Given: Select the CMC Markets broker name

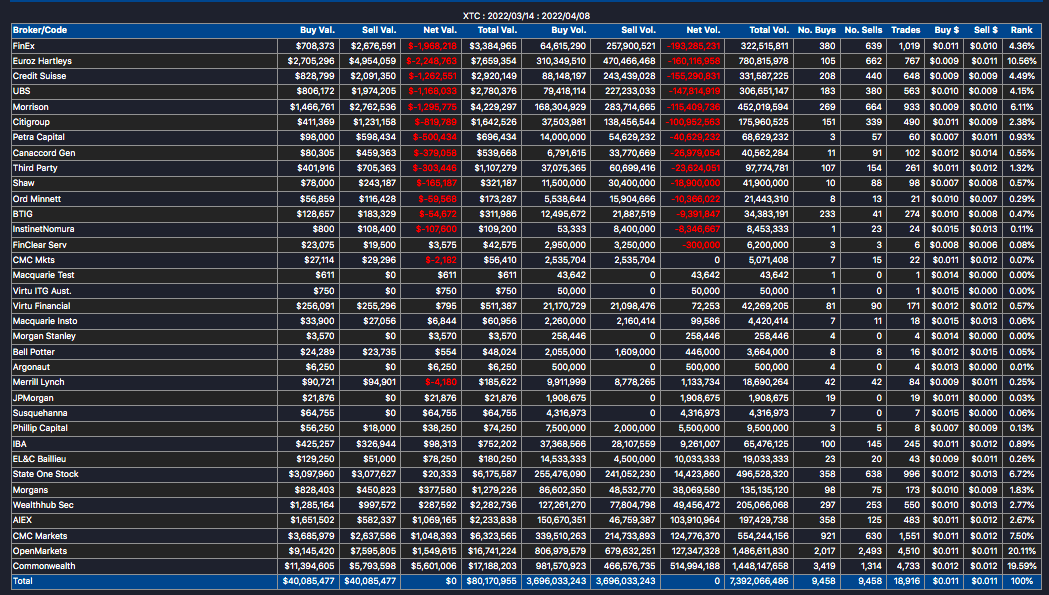Looking at the screenshot, I should pyautogui.click(x=40, y=536).
